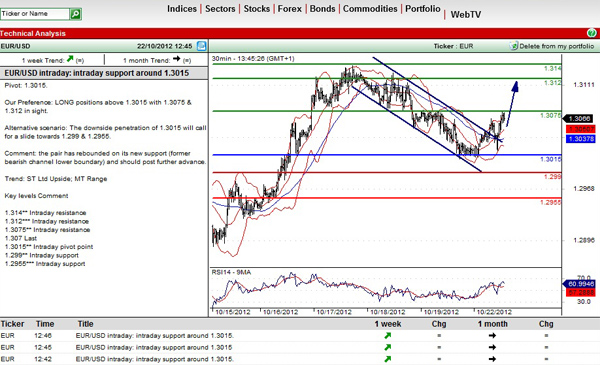Click the green 1 week arrow in 12:42 row
Image resolution: width=600 pixels, height=365 pixels.
point(388,359)
